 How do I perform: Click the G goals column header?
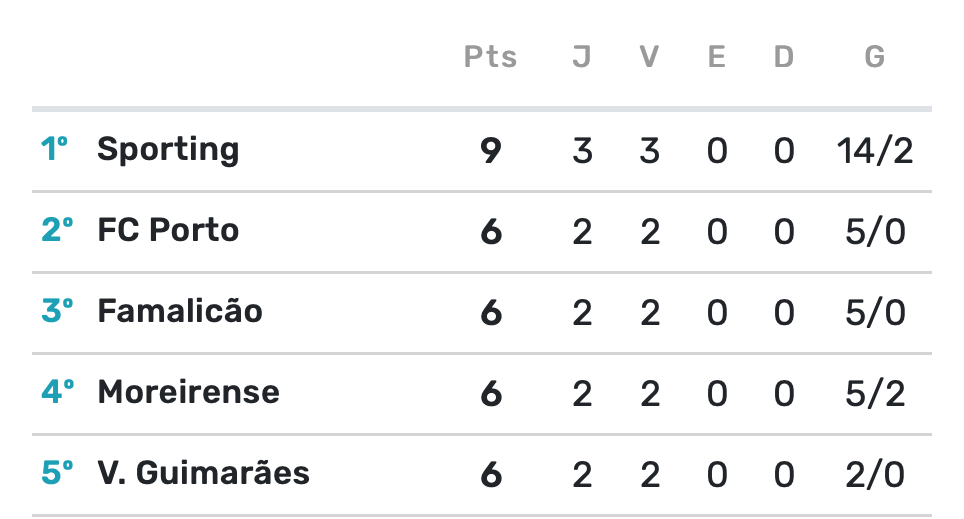(875, 57)
